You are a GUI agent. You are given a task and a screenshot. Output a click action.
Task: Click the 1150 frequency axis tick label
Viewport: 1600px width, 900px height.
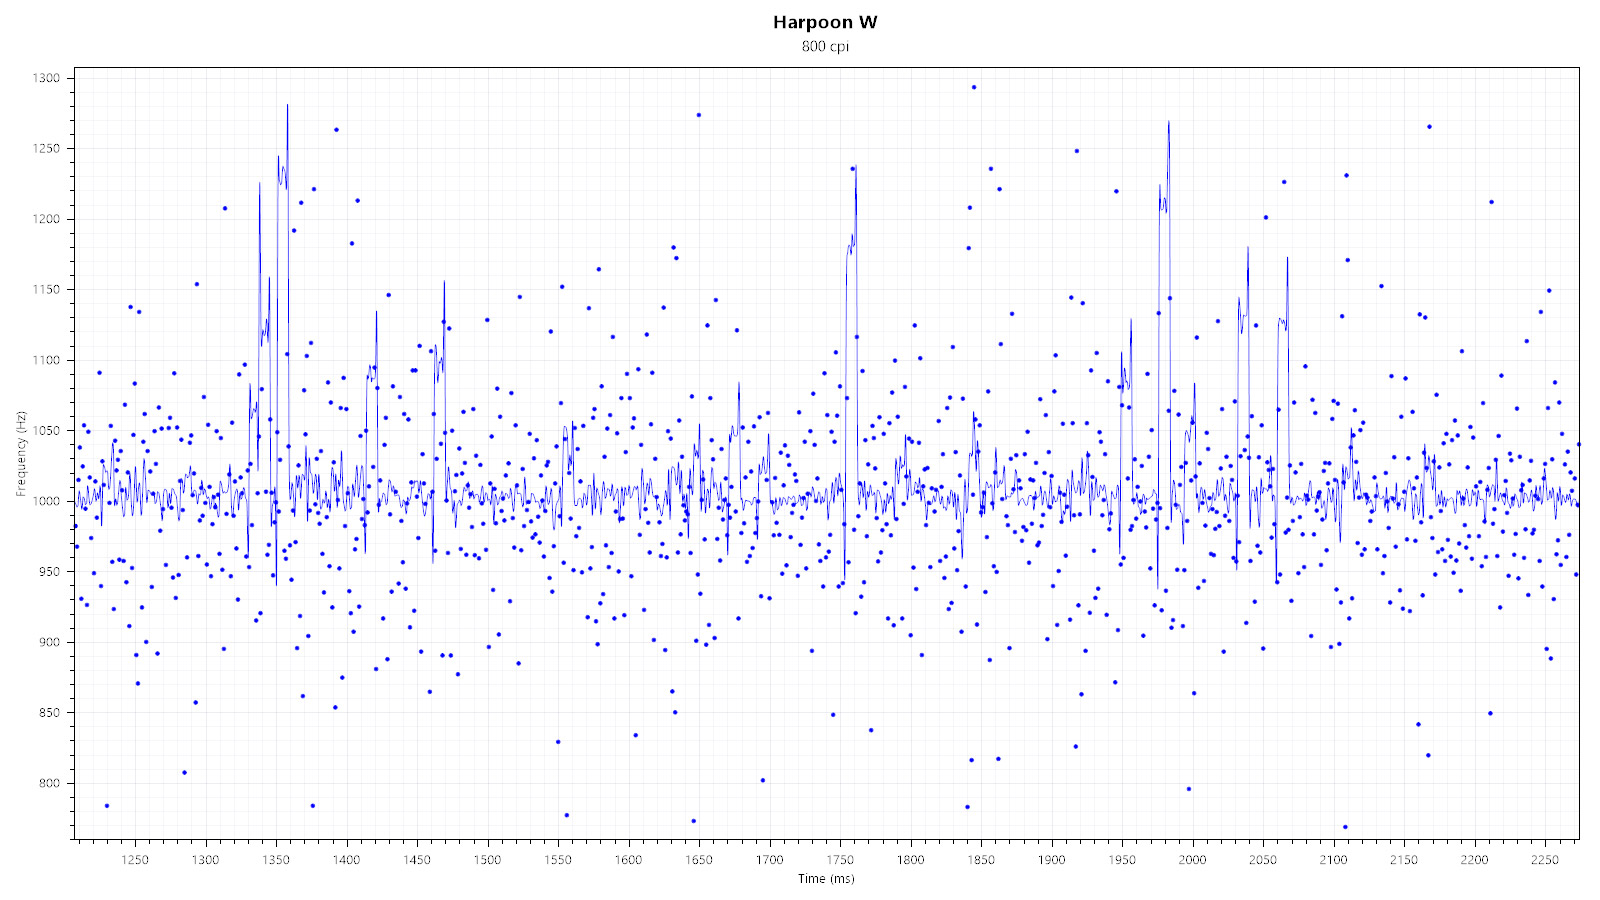pyautogui.click(x=46, y=289)
